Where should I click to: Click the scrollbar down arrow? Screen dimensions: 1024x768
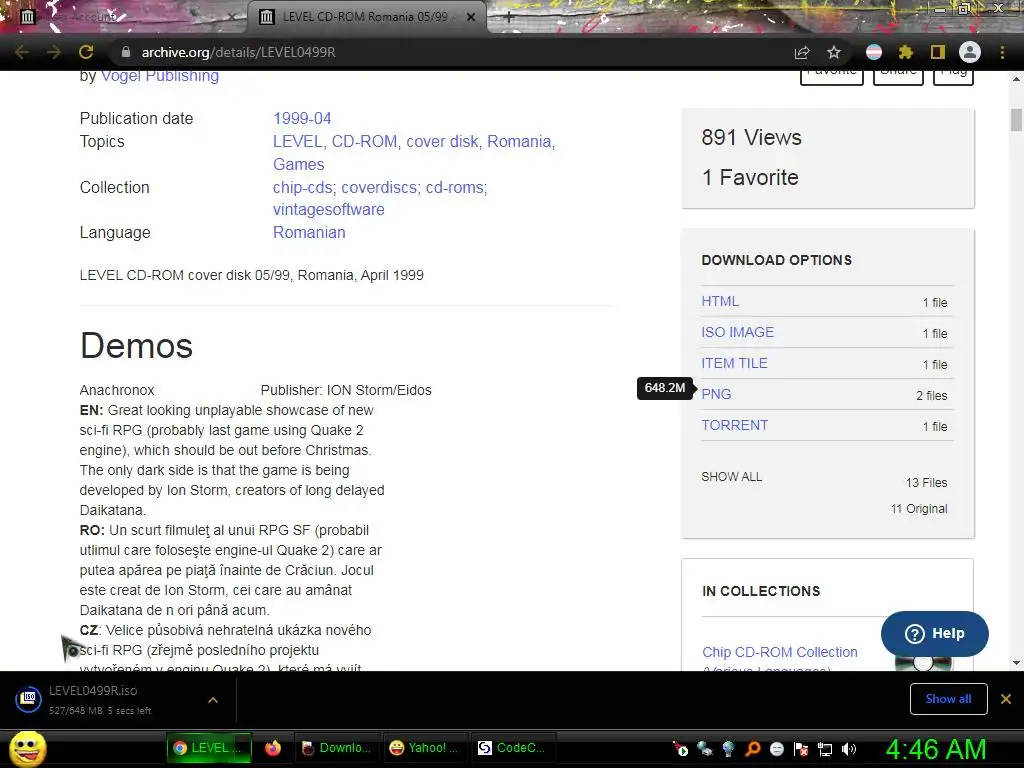(1016, 663)
